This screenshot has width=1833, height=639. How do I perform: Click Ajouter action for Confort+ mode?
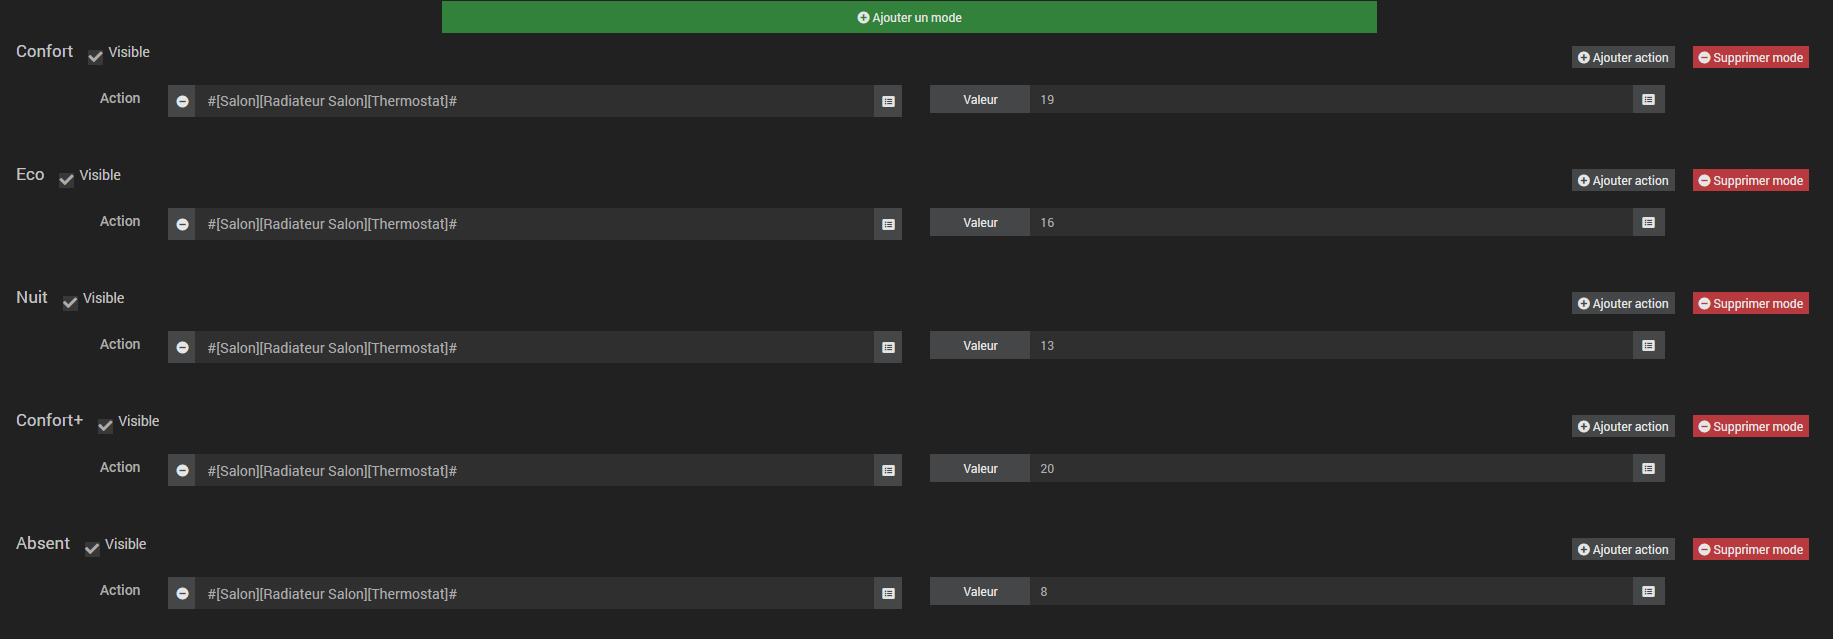1623,426
